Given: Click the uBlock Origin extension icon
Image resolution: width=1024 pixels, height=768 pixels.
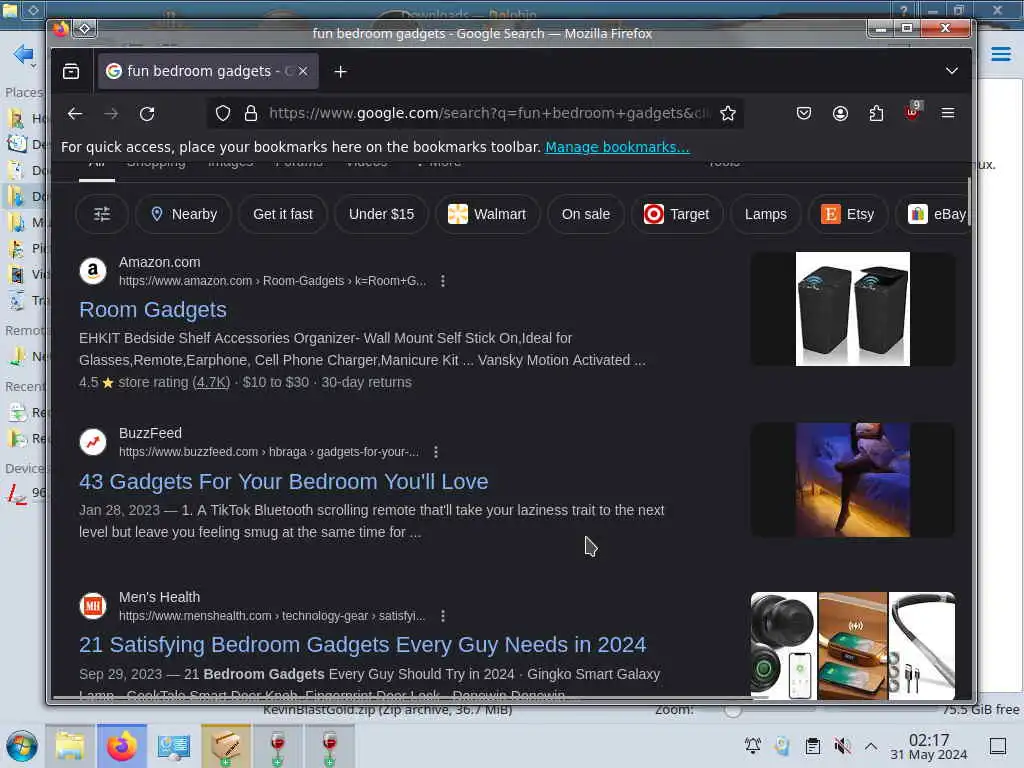Looking at the screenshot, I should point(912,112).
